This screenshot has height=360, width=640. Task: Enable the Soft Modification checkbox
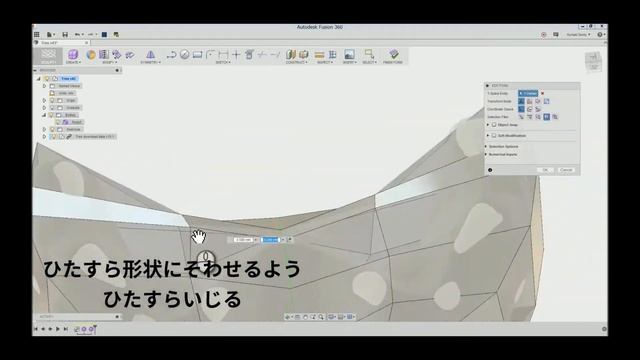point(494,136)
